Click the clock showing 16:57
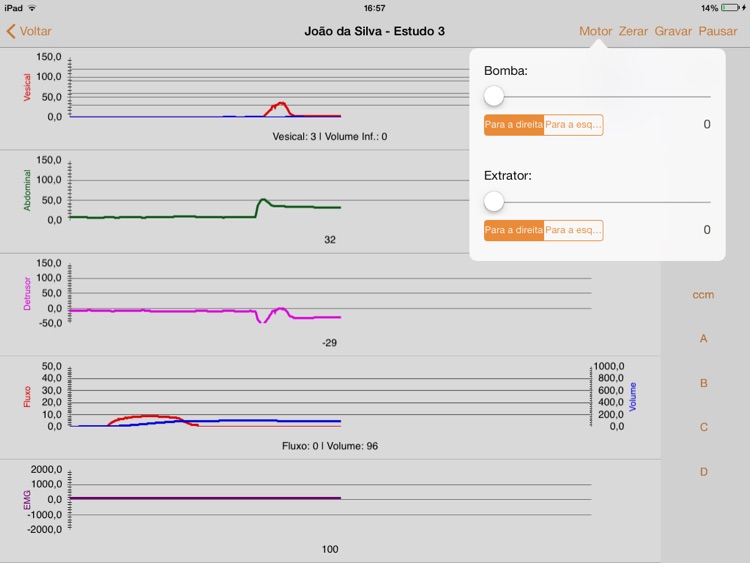 click(374, 8)
